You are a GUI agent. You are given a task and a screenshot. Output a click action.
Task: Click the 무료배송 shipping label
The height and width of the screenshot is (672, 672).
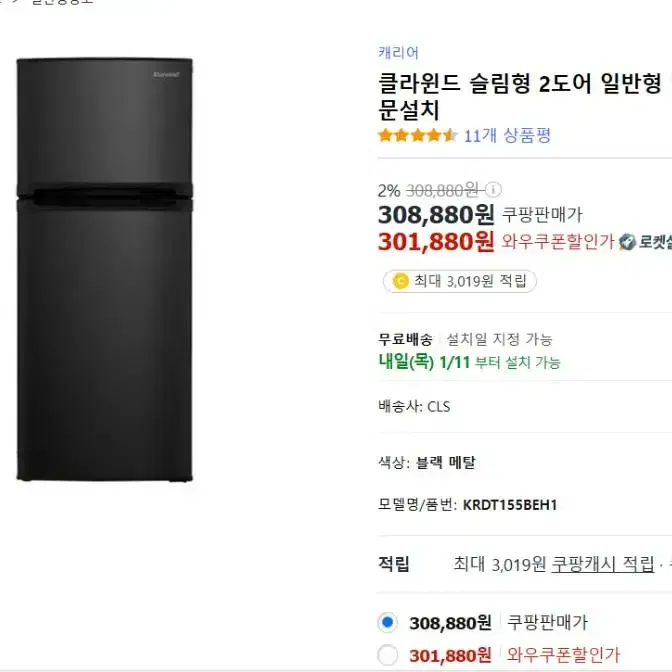405,339
